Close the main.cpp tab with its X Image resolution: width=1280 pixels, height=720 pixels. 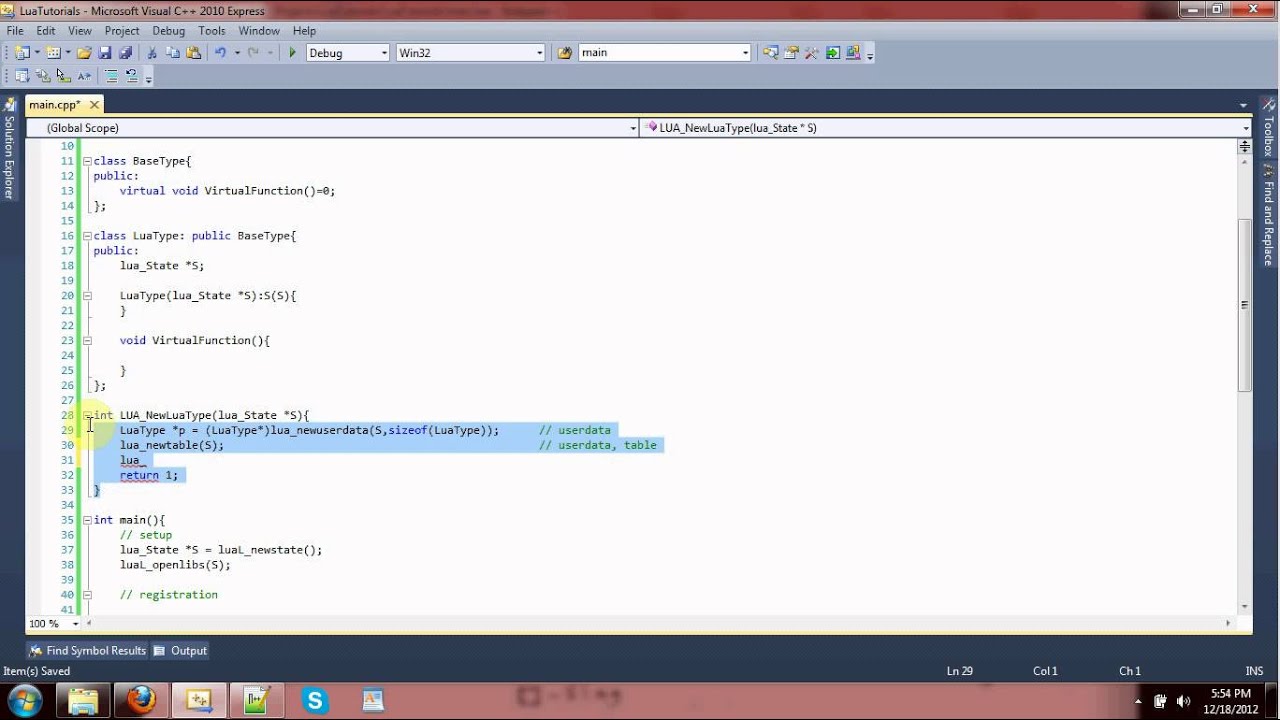point(95,105)
